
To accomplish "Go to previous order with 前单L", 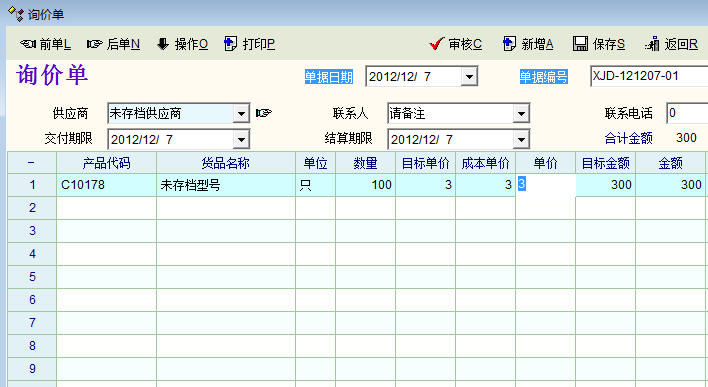I will 45,44.
